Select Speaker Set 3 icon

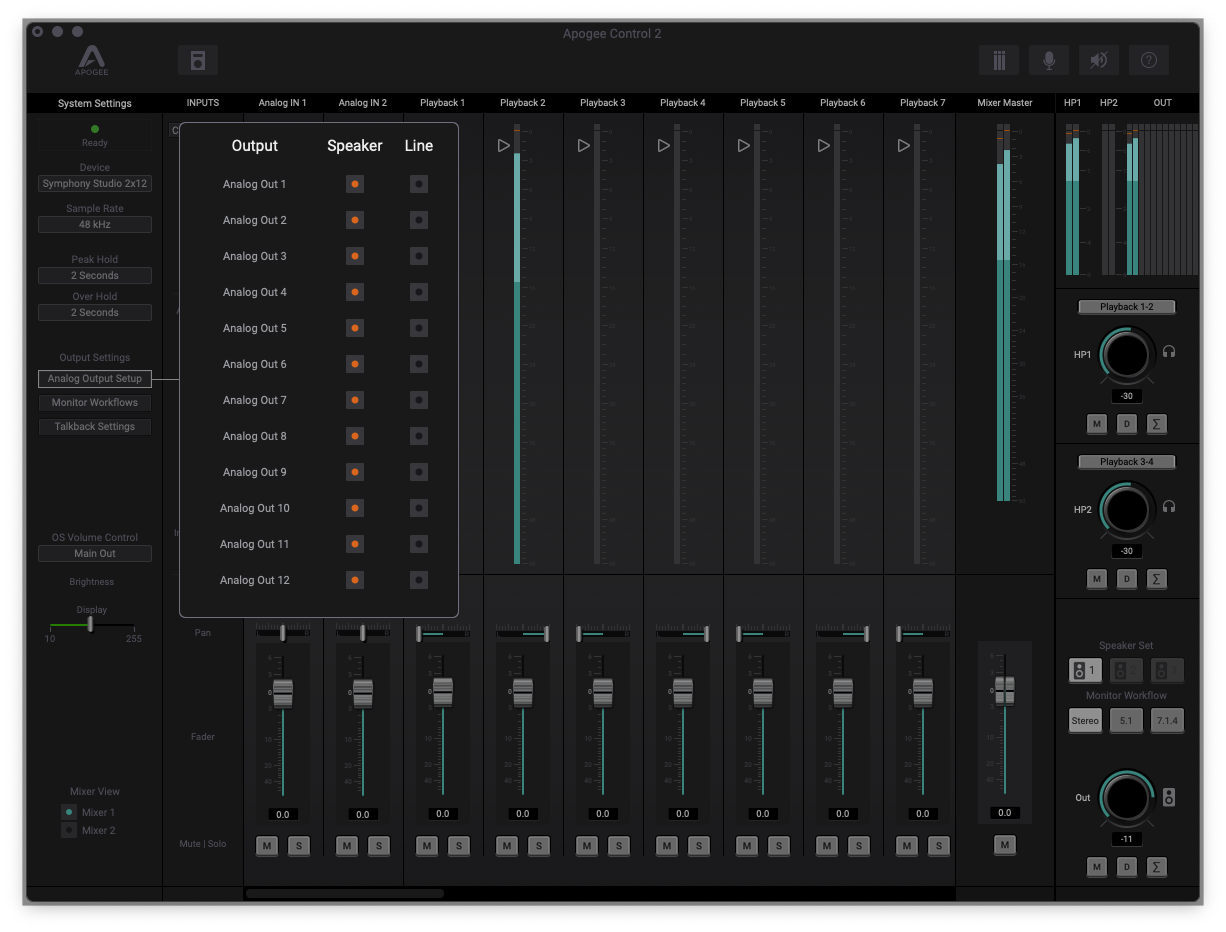point(1167,671)
